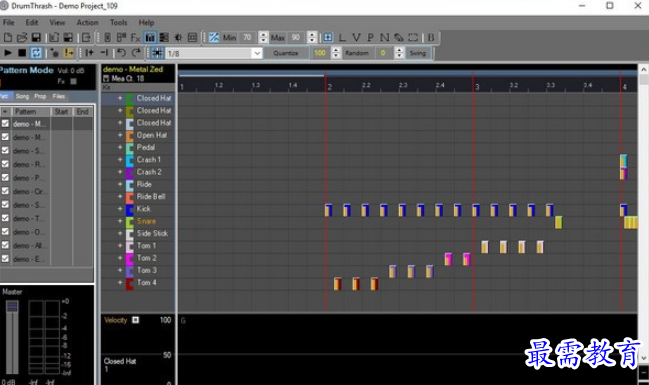Screen dimensions: 649x385
Task: Toggle the checkbox of the first demo - M pattern
Action: point(5,123)
